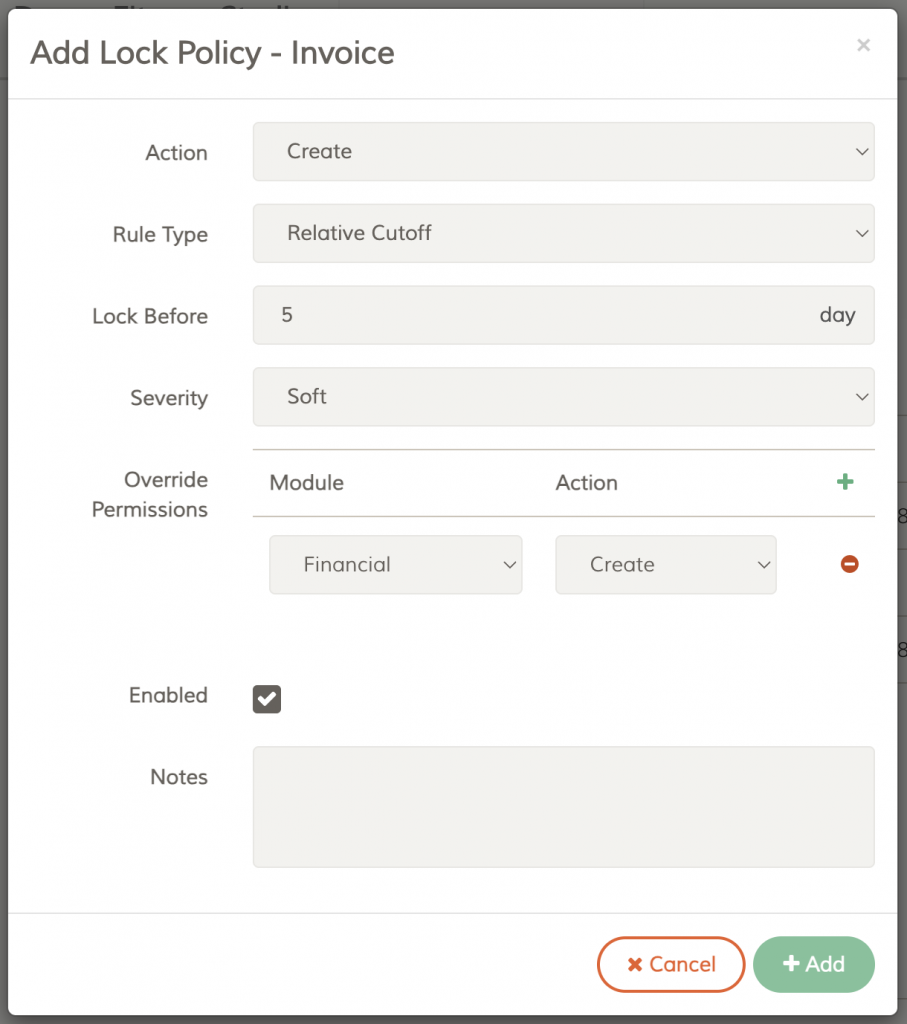Click the Lock Before label

point(150,316)
